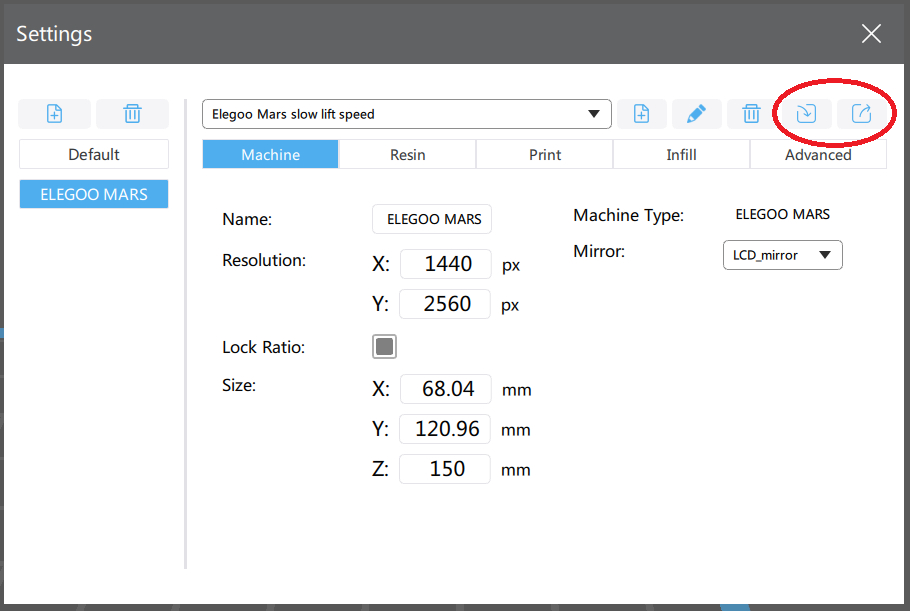This screenshot has height=611, width=910.
Task: Delete the selected machine with trash icon
Action: pos(132,114)
